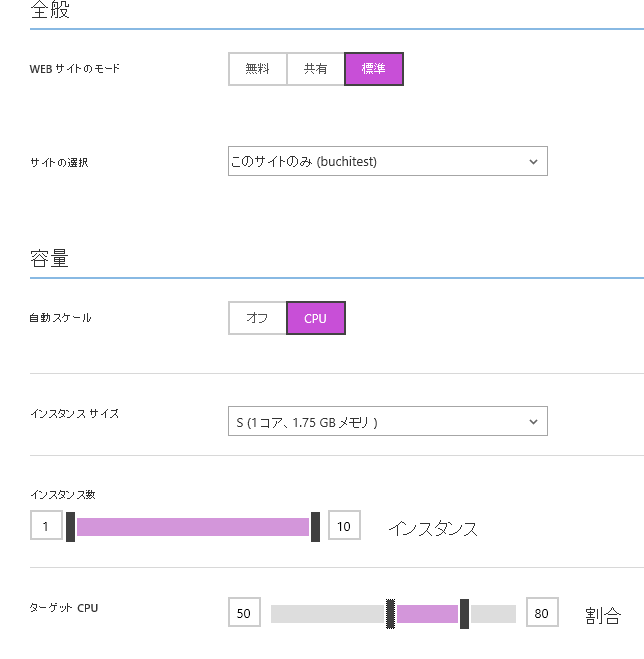Click the purple range of CPU slider
This screenshot has height=659, width=644.
[427, 614]
